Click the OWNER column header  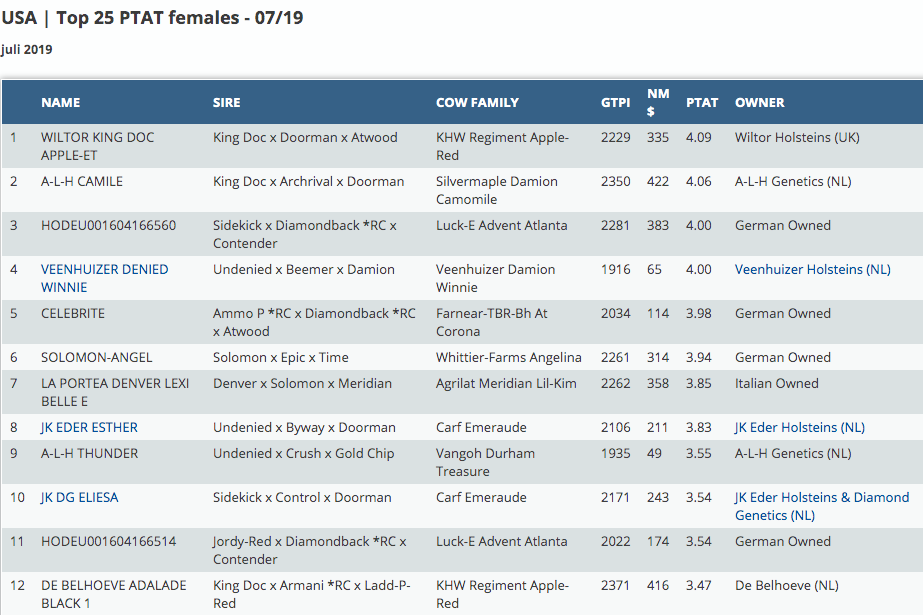coord(759,102)
